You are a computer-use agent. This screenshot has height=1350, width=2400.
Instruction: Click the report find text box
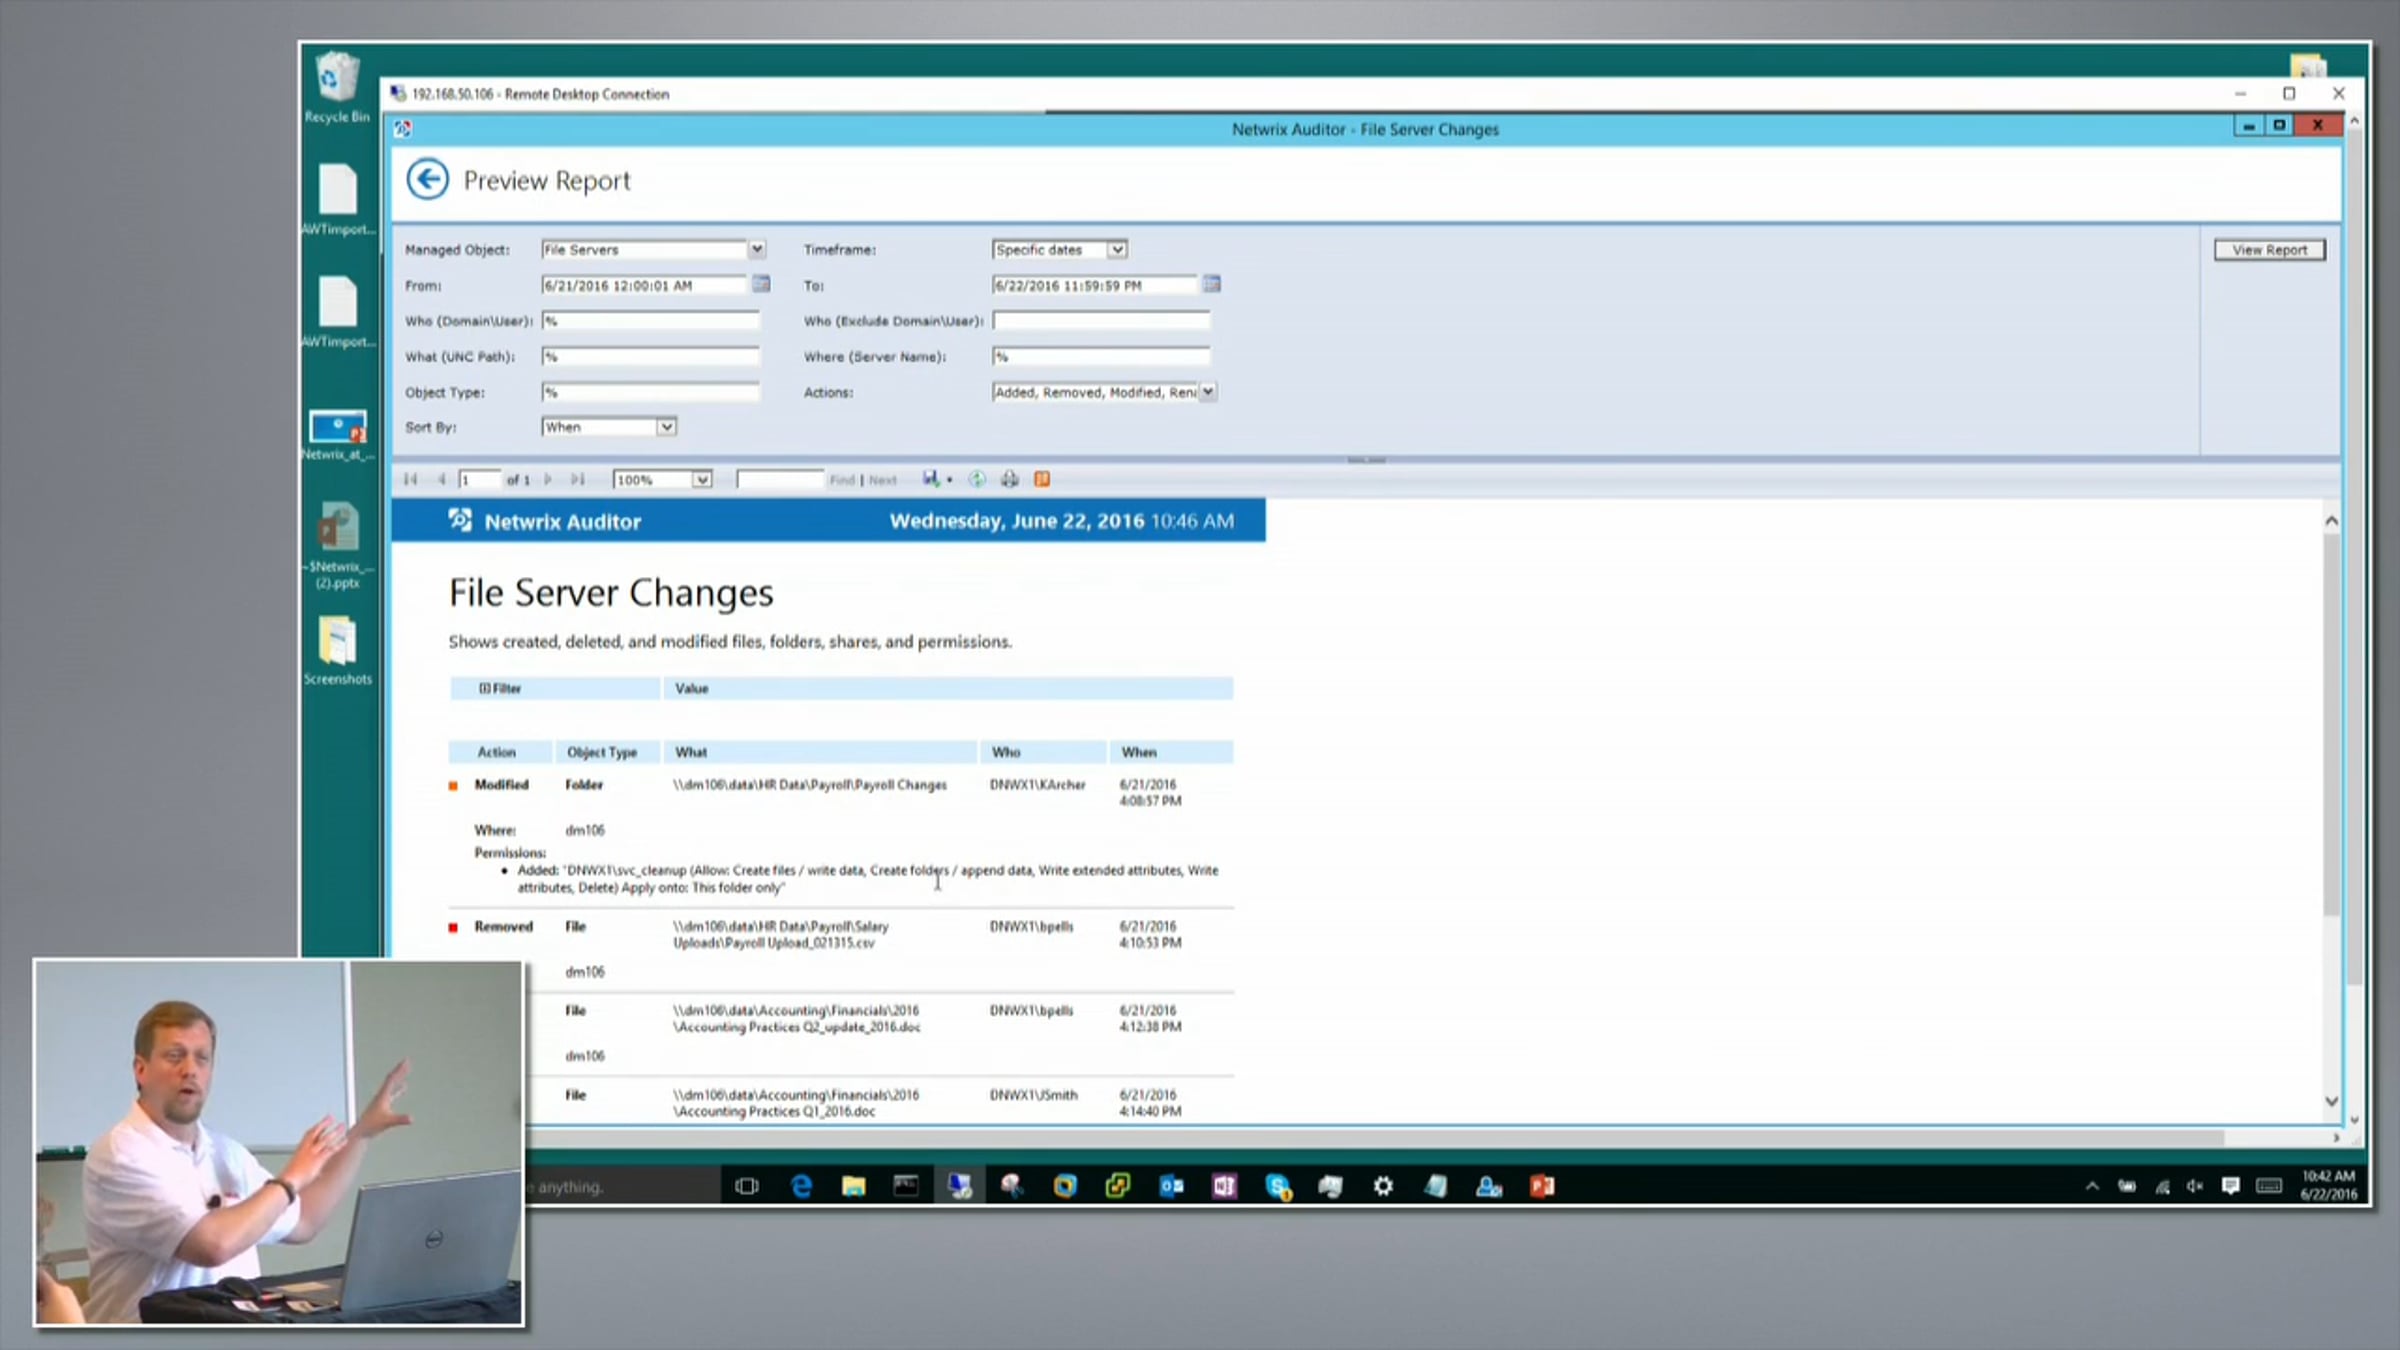779,480
